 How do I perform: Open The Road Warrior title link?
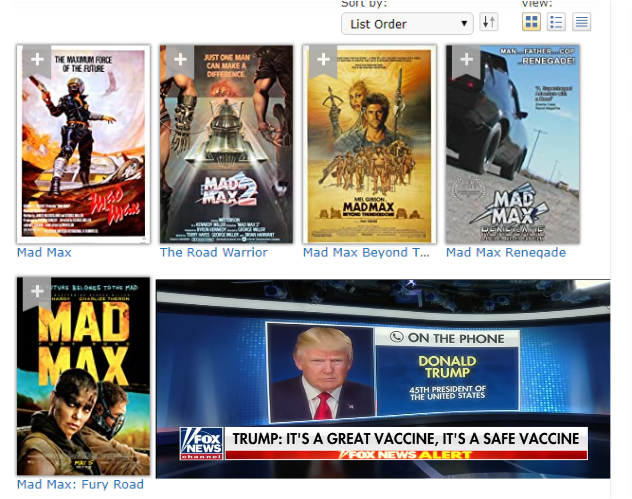[214, 252]
